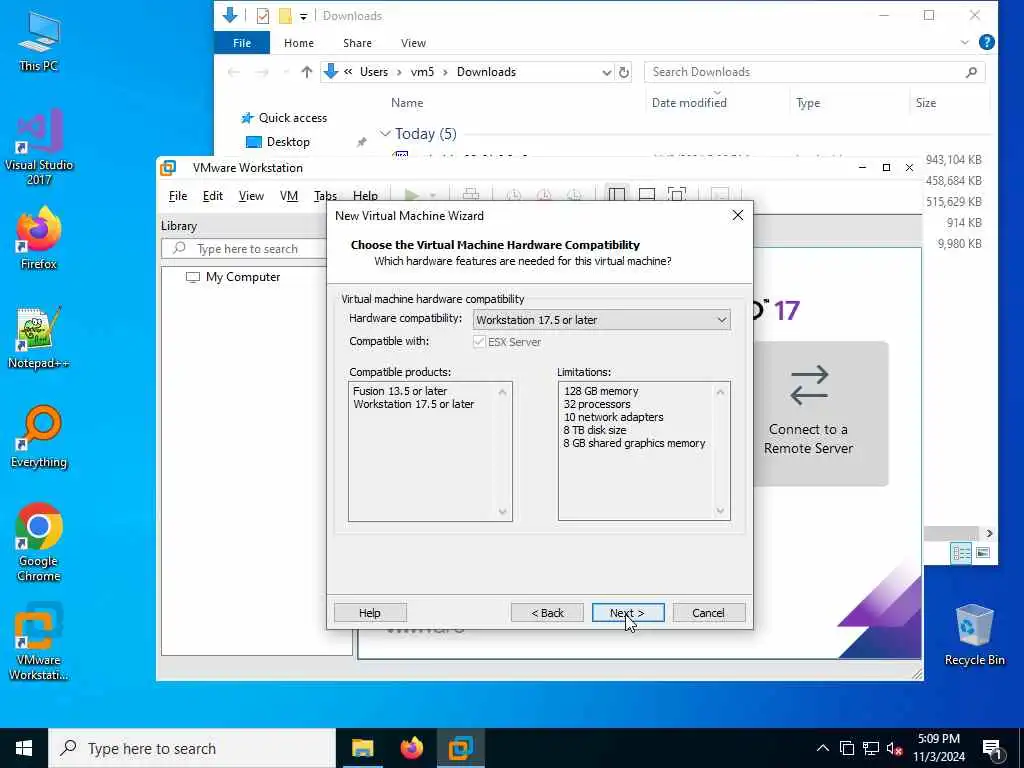Sort files by Name column header
The width and height of the screenshot is (1024, 768).
tap(407, 103)
